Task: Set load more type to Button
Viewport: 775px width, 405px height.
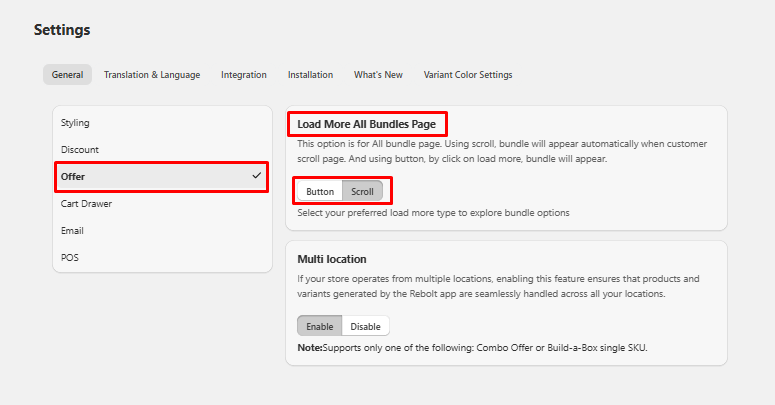Action: point(320,191)
